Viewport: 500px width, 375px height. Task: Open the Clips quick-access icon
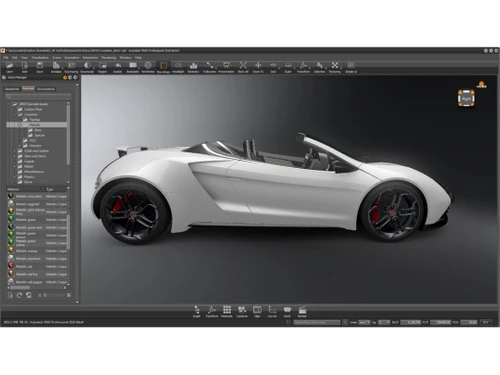[x=257, y=311]
